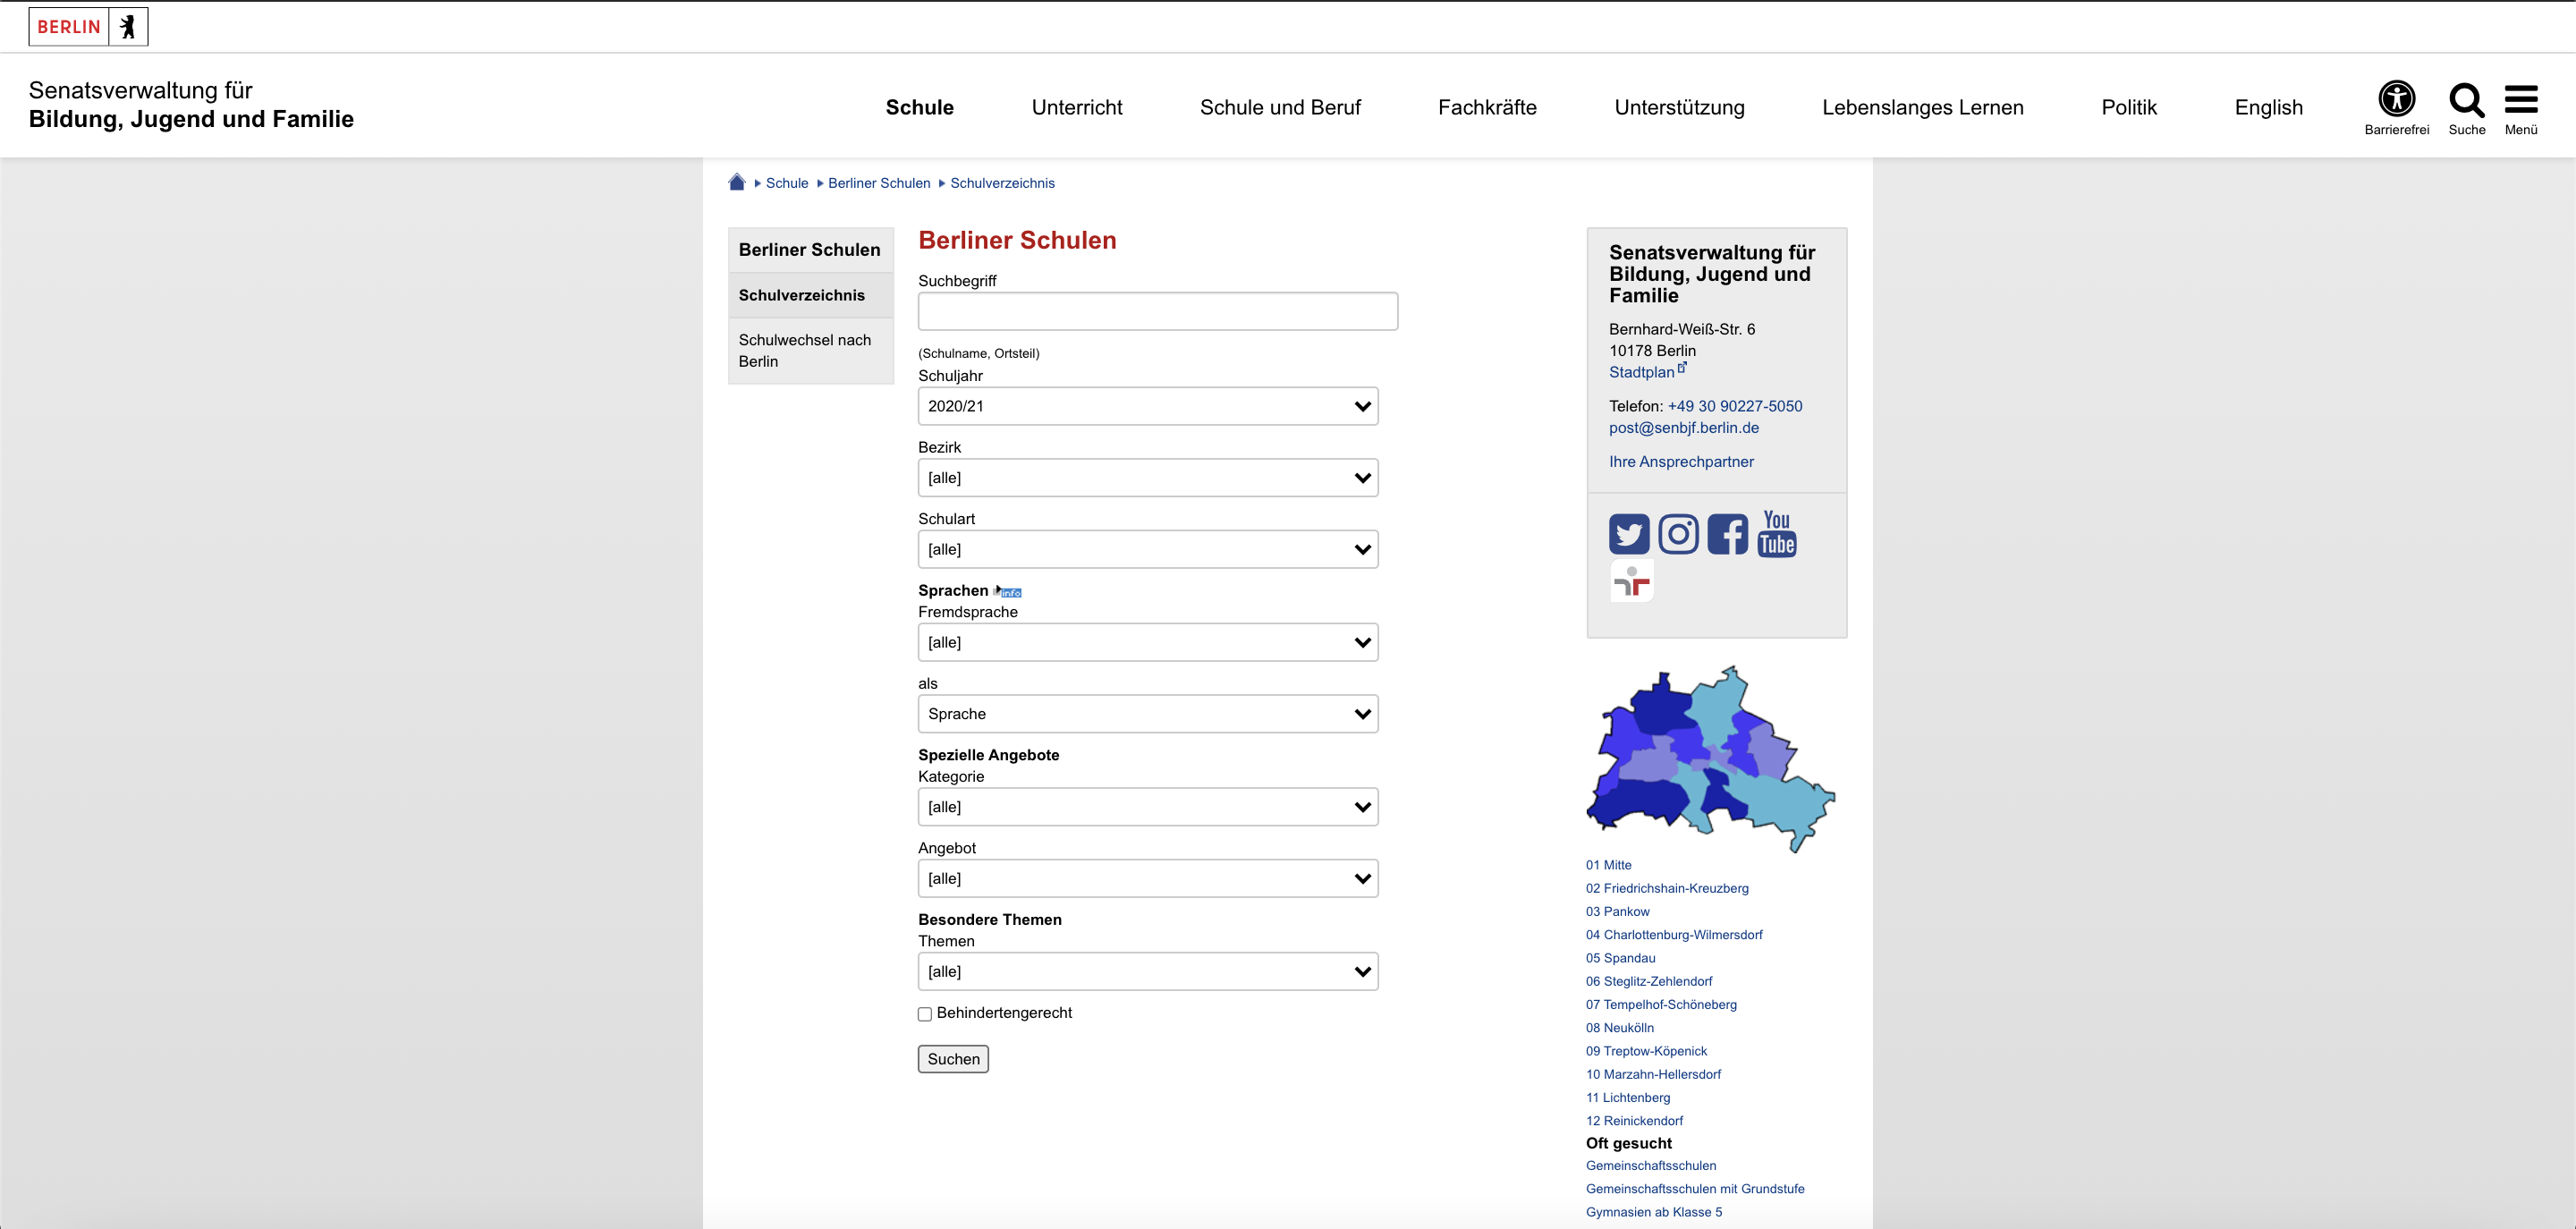The image size is (2576, 1229).
Task: Open the Fachkräfte navigation item
Action: [1487, 107]
